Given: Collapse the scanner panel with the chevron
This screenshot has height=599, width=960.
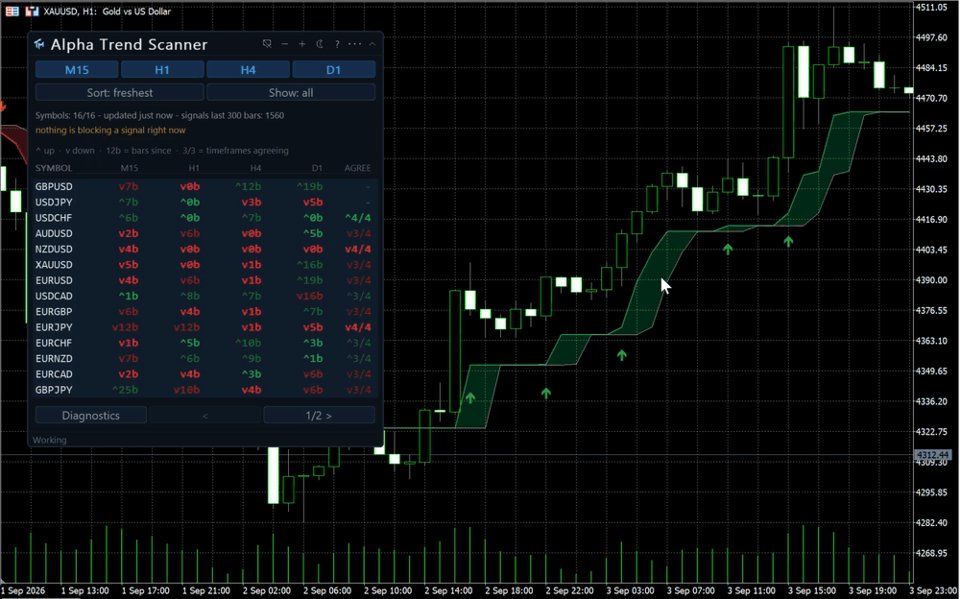Looking at the screenshot, I should coord(372,44).
